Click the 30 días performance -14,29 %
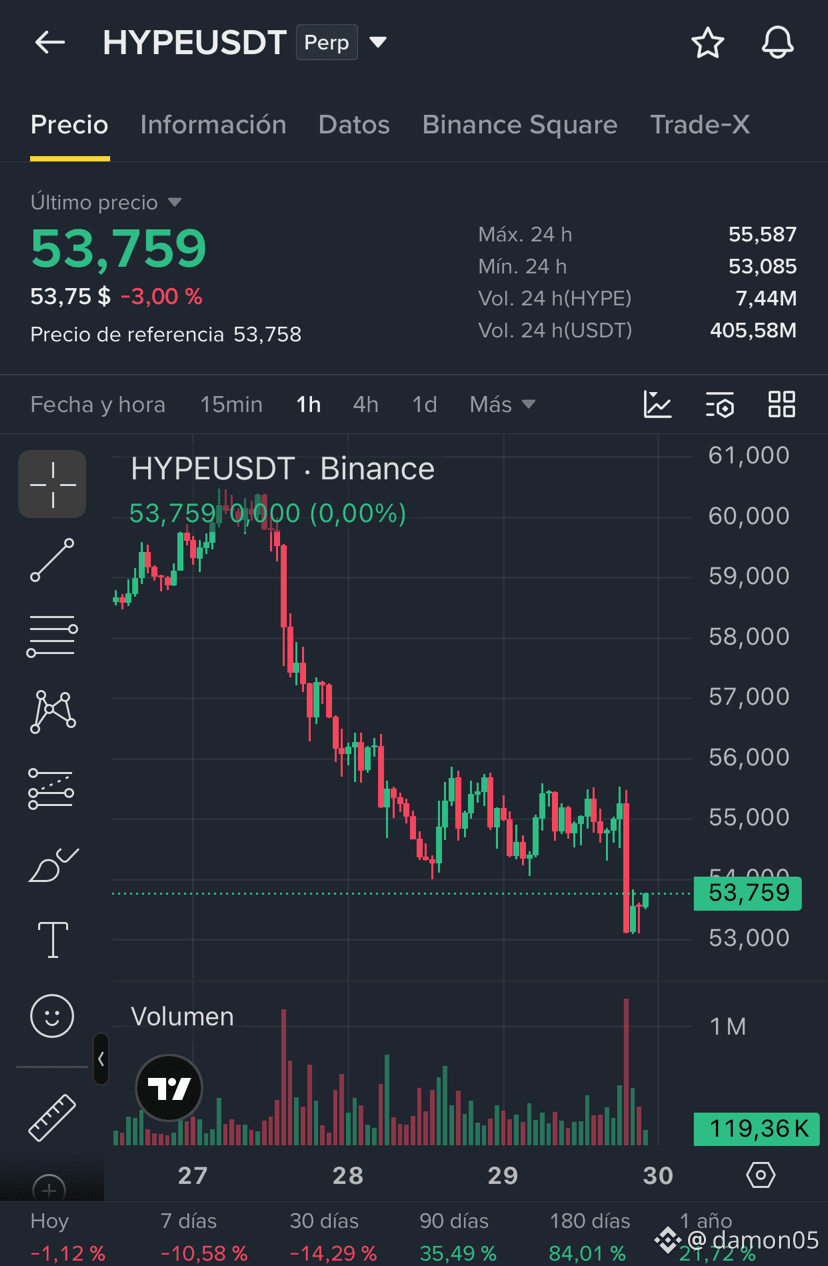The height and width of the screenshot is (1266, 828). [333, 1253]
